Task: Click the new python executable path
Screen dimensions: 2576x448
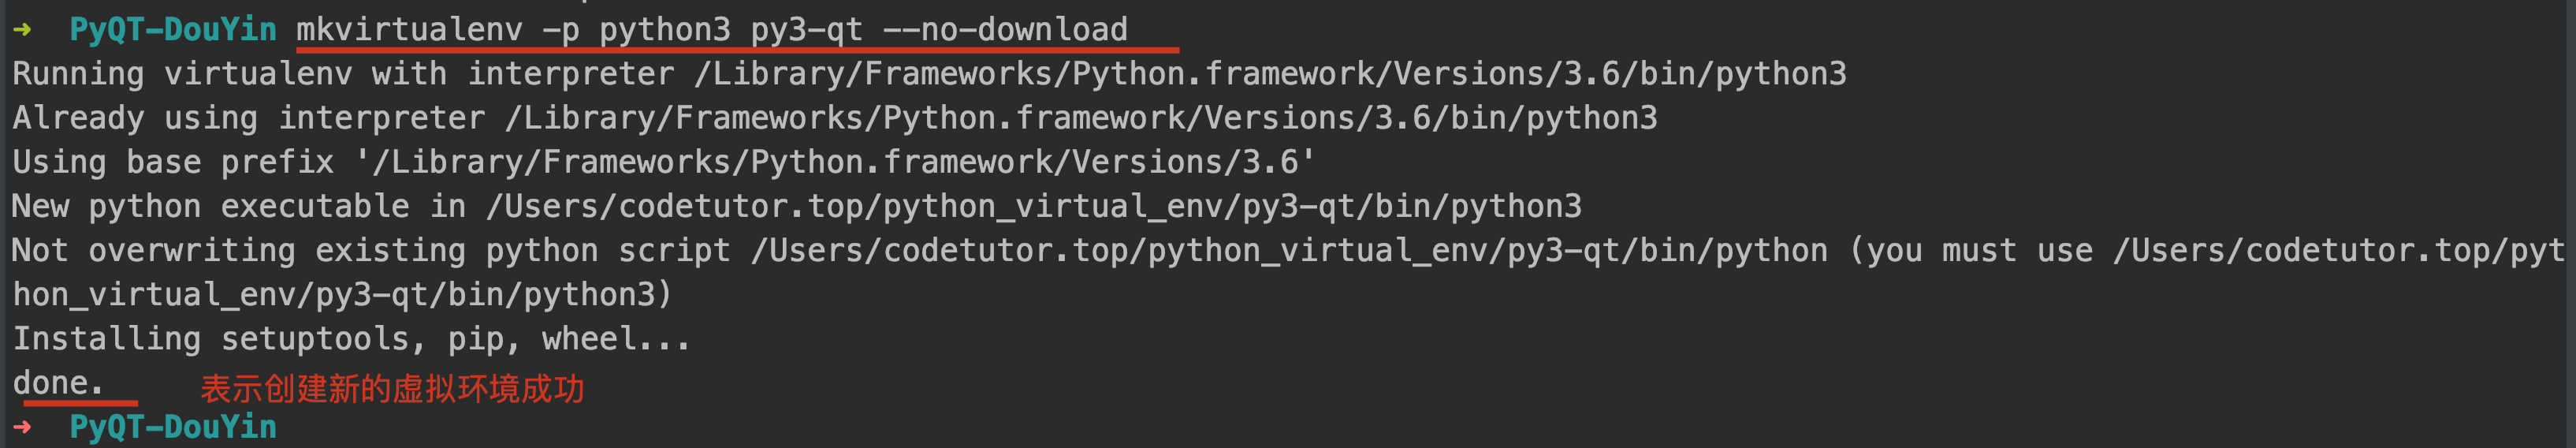Action: (x=1033, y=207)
